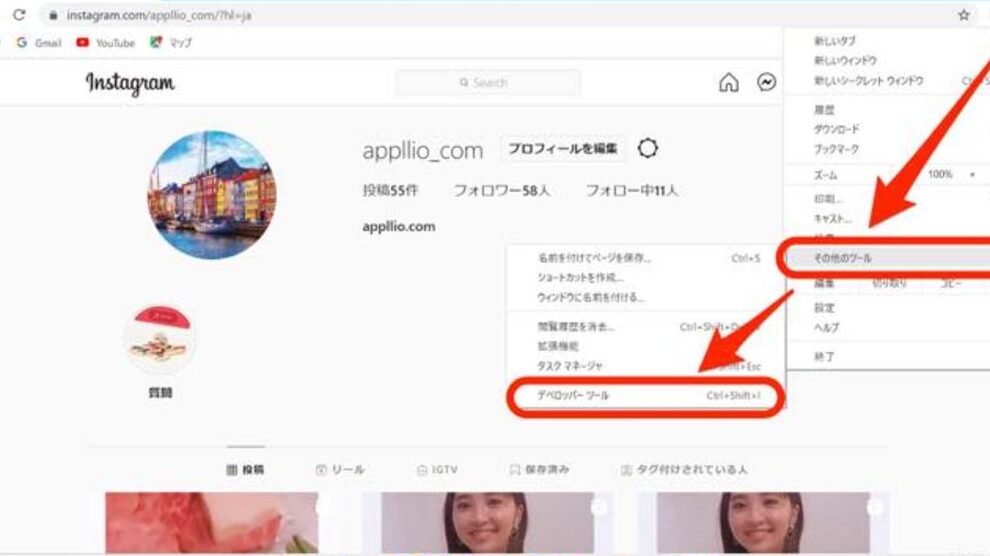Click the bookmark star icon in address bar
Viewport: 990px width, 556px height.
[x=964, y=16]
